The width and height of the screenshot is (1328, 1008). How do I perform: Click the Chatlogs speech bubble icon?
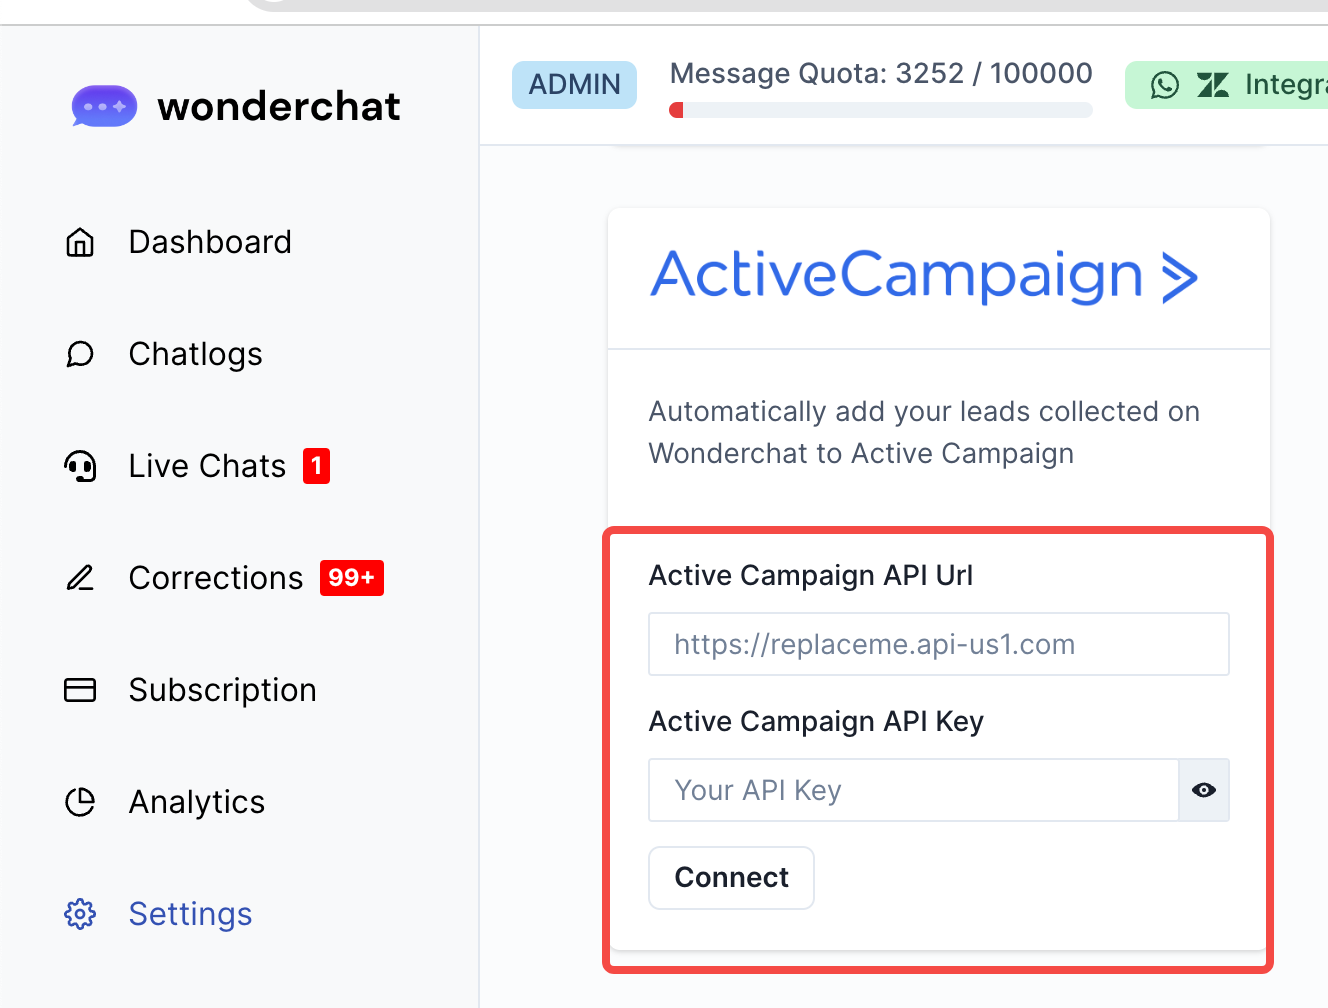[x=80, y=354]
